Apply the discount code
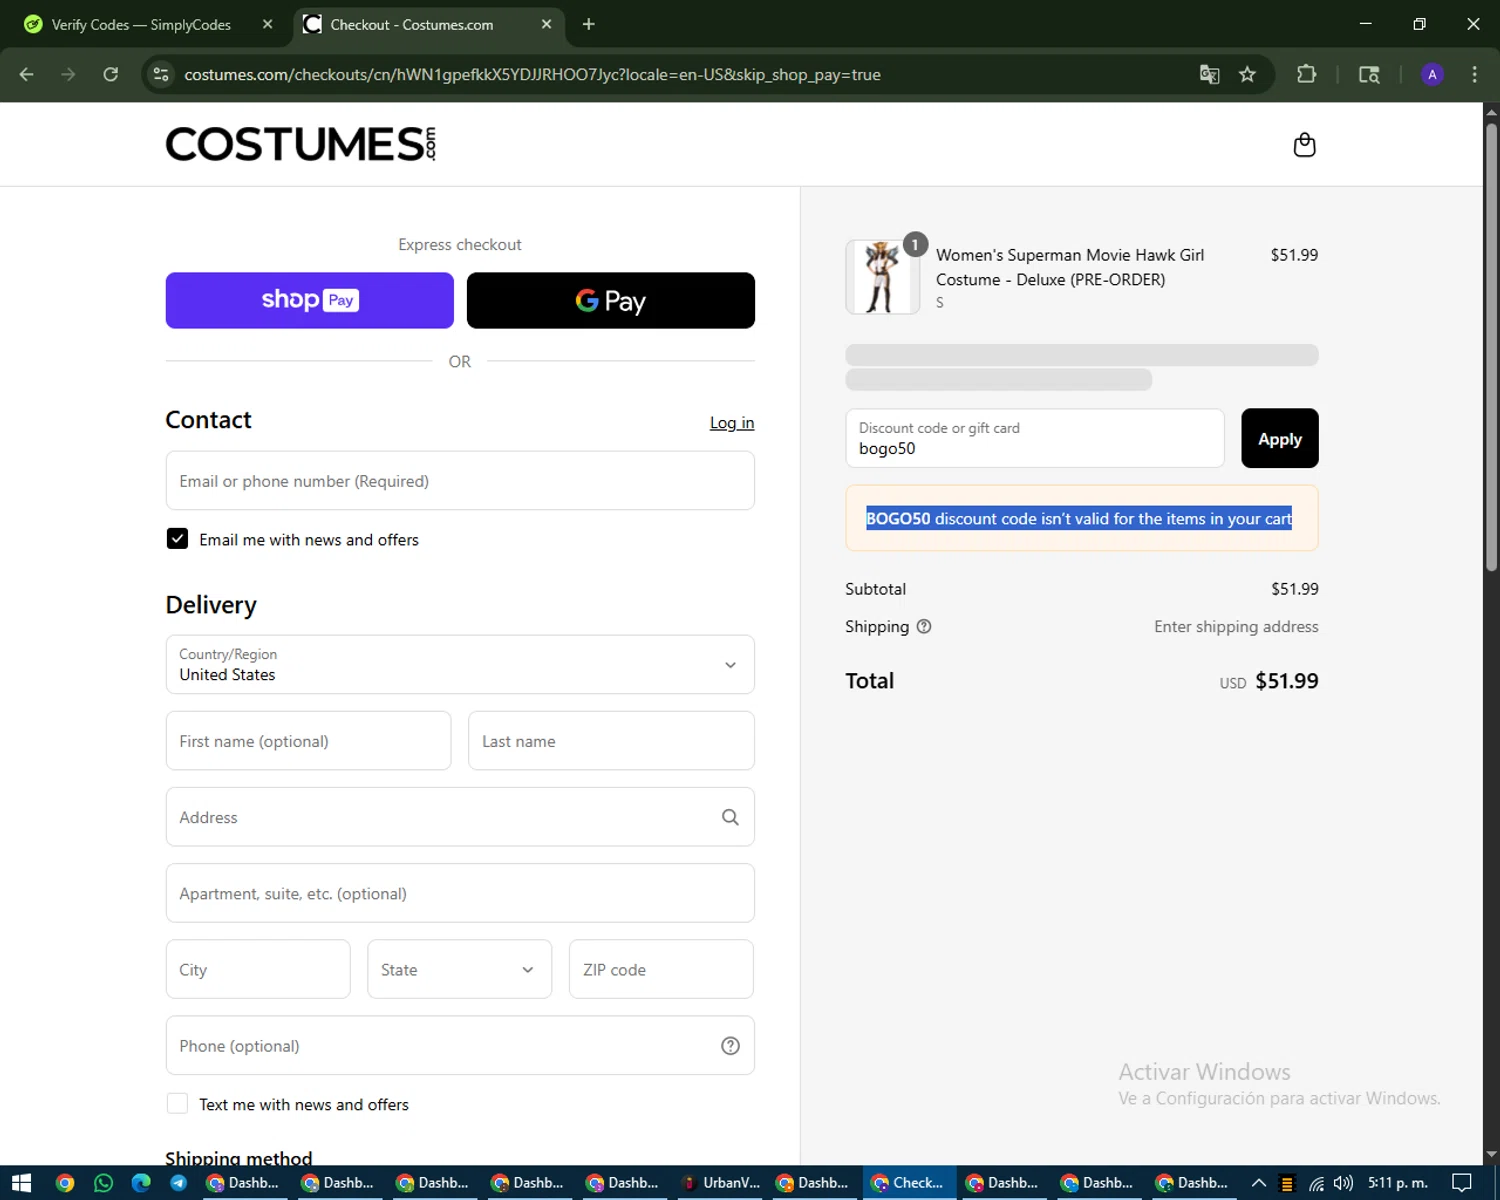 click(1280, 438)
